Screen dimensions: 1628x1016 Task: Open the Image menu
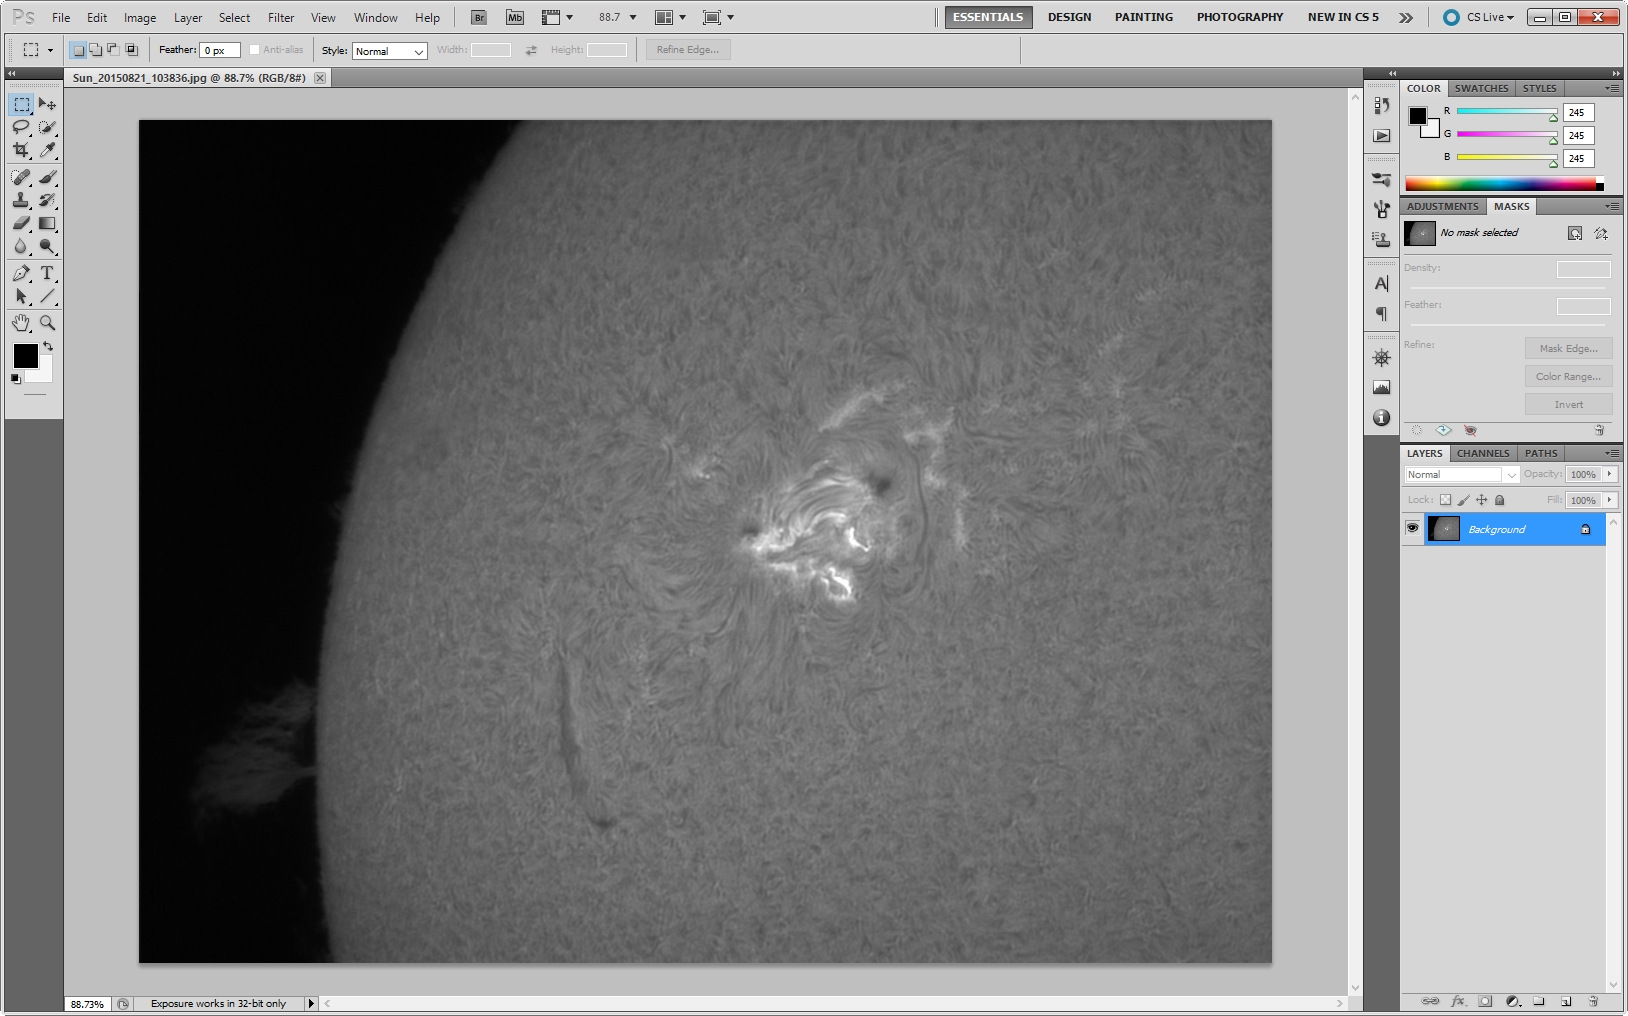(140, 17)
